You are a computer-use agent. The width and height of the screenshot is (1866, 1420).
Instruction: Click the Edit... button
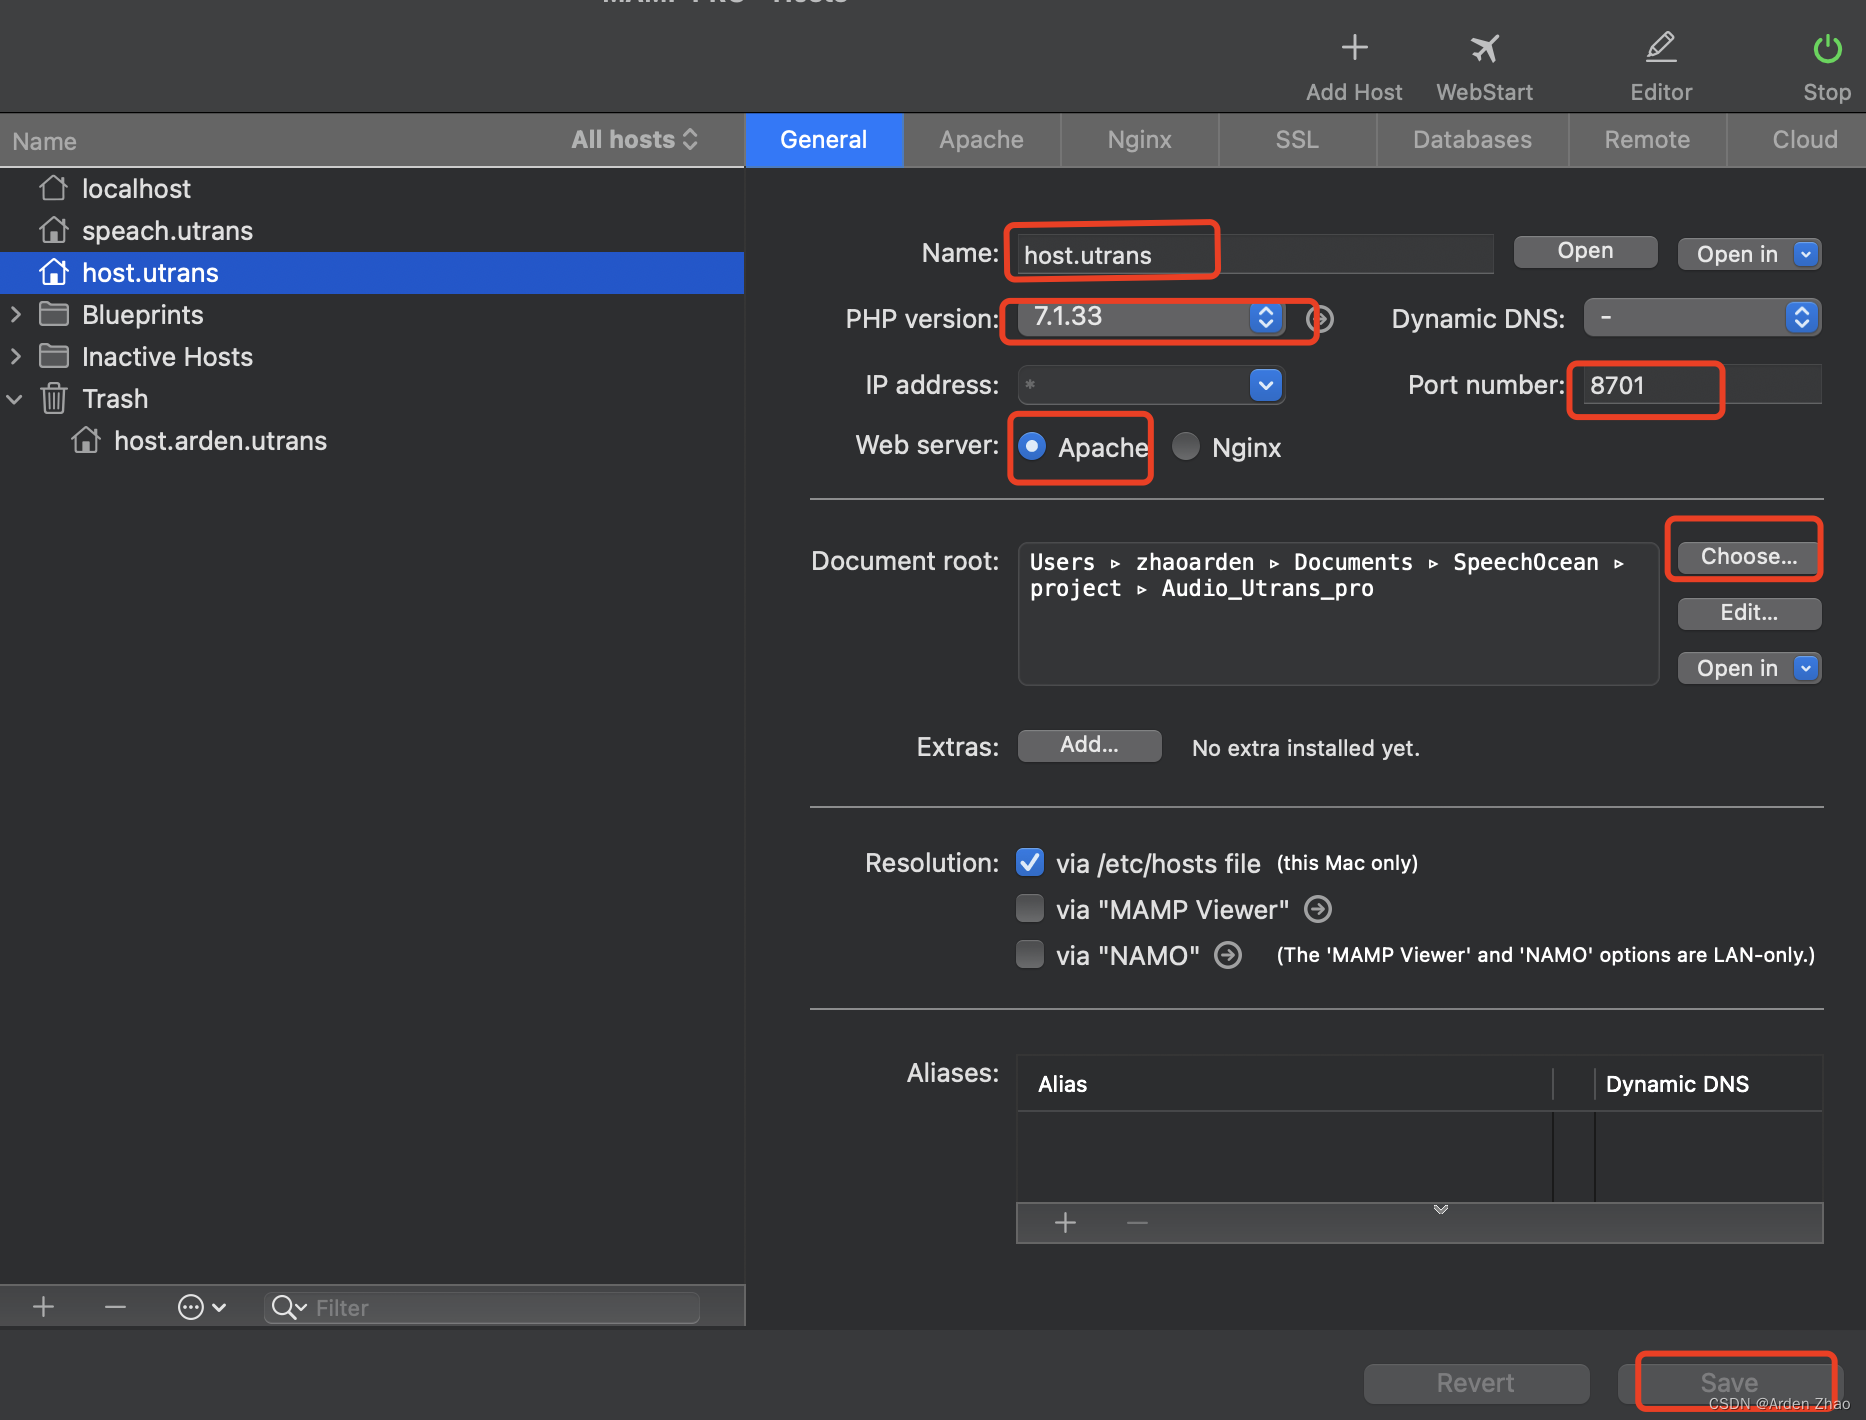click(1749, 613)
